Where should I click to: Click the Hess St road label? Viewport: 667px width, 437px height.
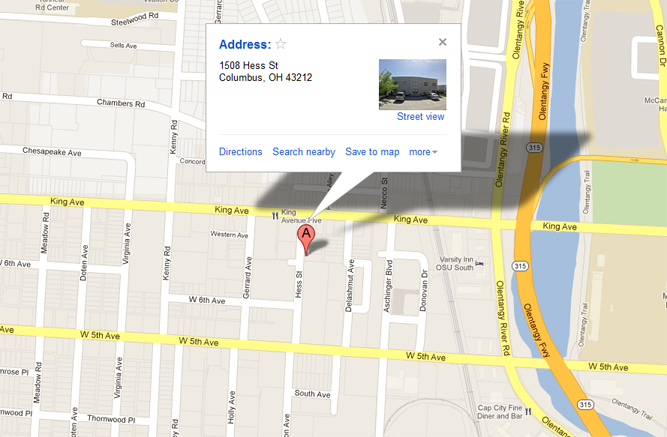[299, 284]
